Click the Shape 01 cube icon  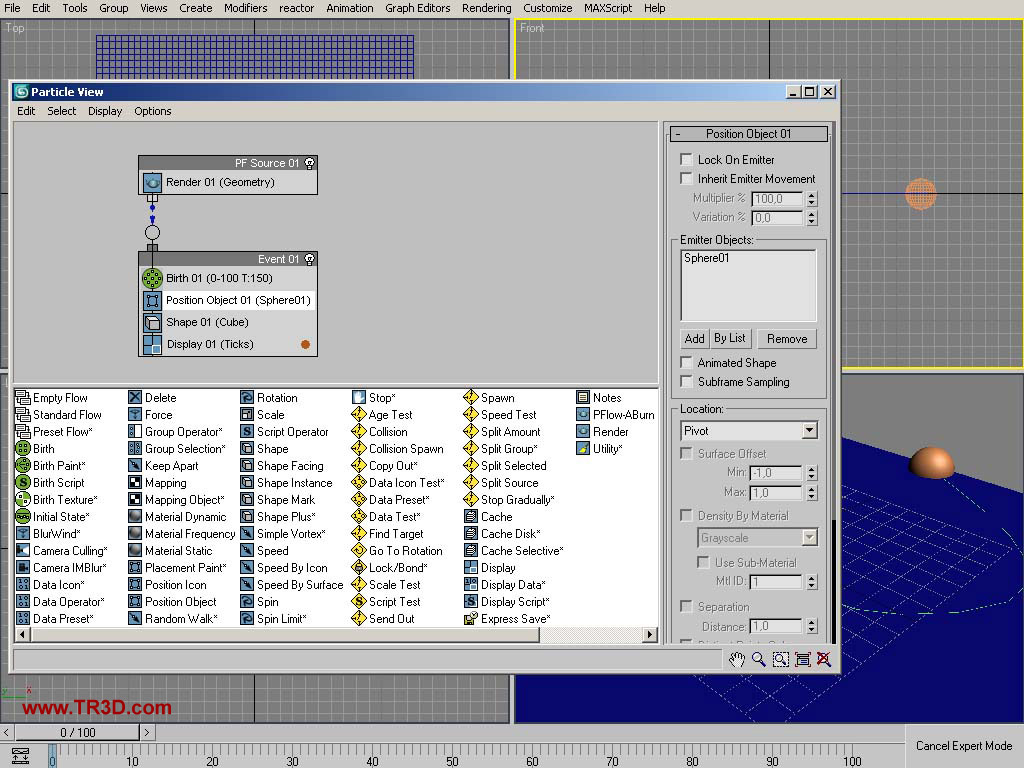[x=152, y=322]
